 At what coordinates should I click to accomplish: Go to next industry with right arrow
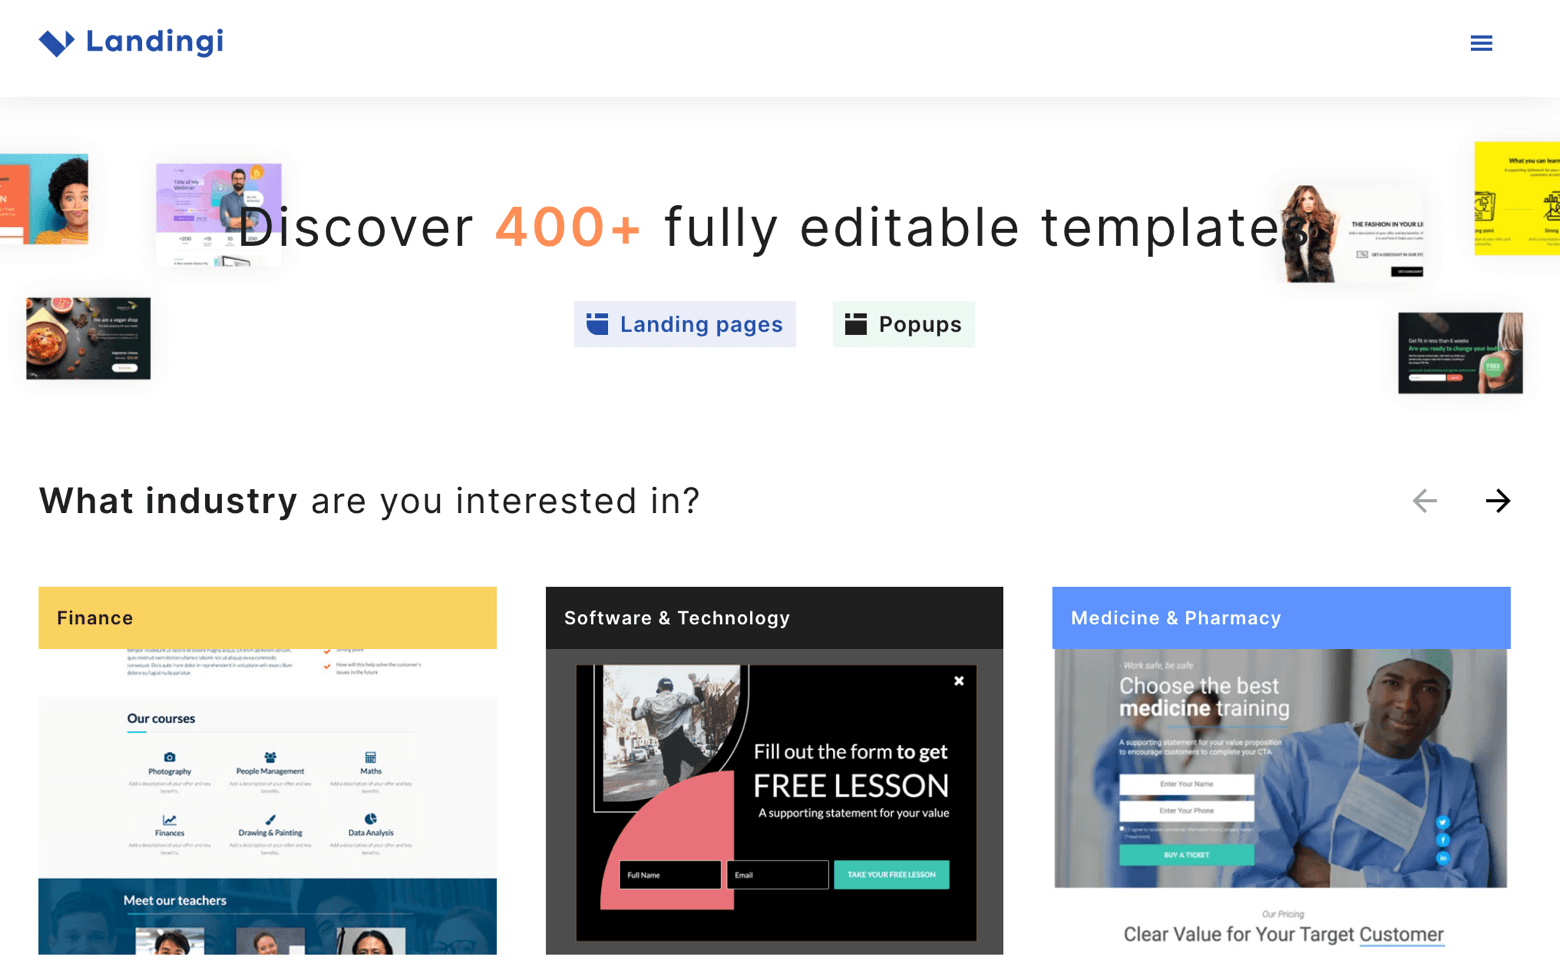tap(1497, 501)
